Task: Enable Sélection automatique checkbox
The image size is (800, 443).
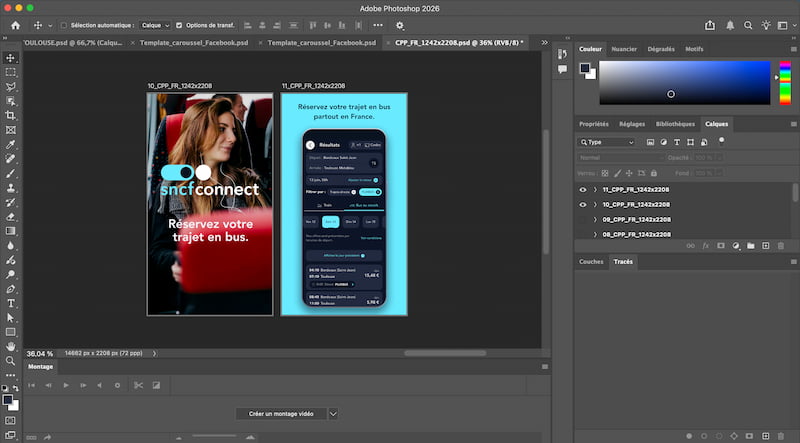Action: click(64, 25)
